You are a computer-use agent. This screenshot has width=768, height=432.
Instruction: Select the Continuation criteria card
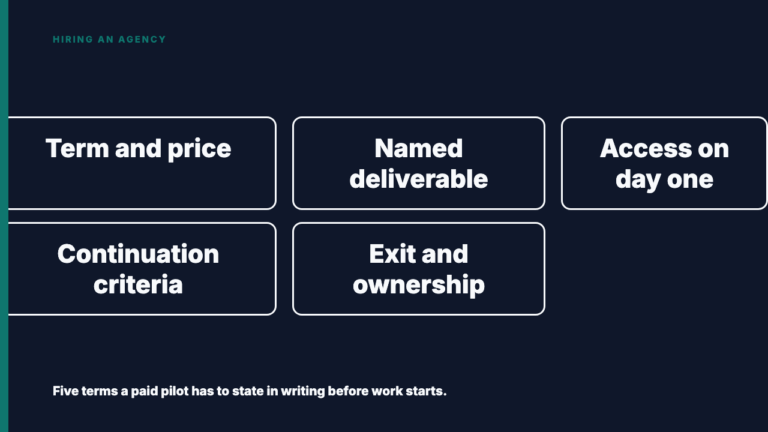point(142,269)
